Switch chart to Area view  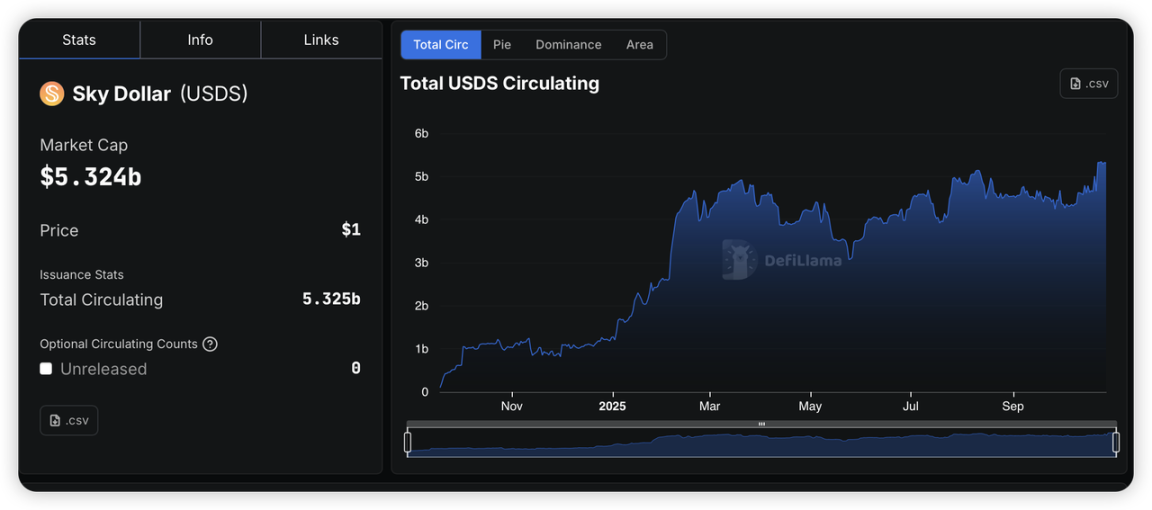(639, 45)
